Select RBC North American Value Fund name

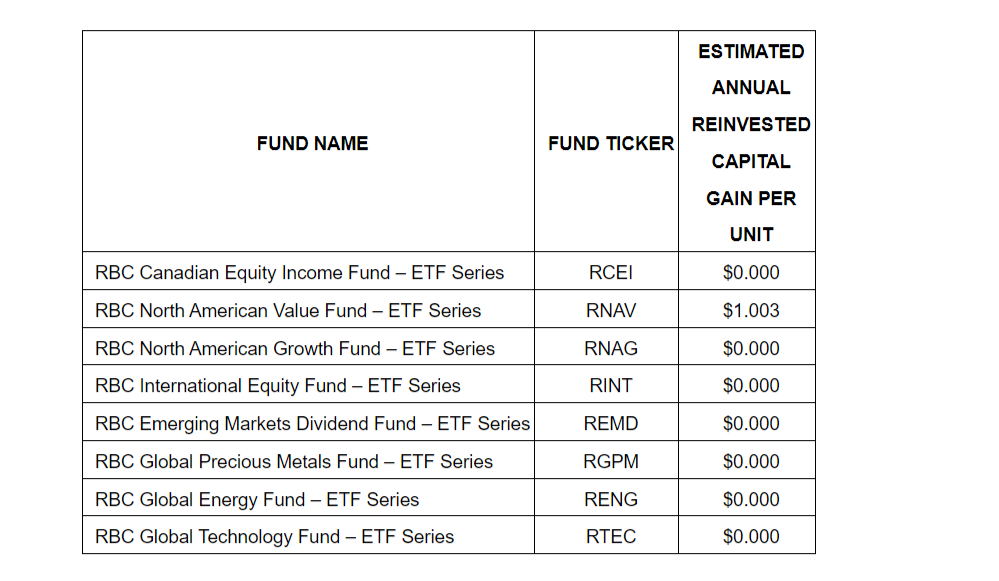point(288,310)
